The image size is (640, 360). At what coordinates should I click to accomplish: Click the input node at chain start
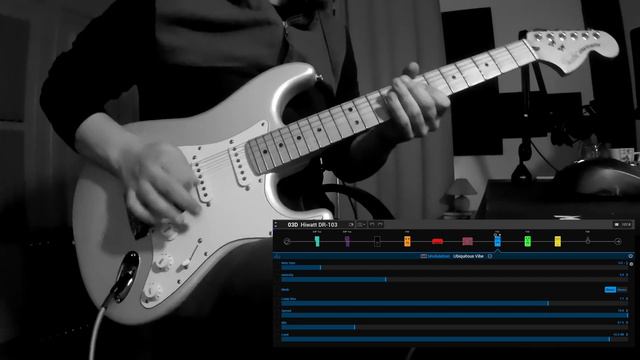[x=287, y=242]
